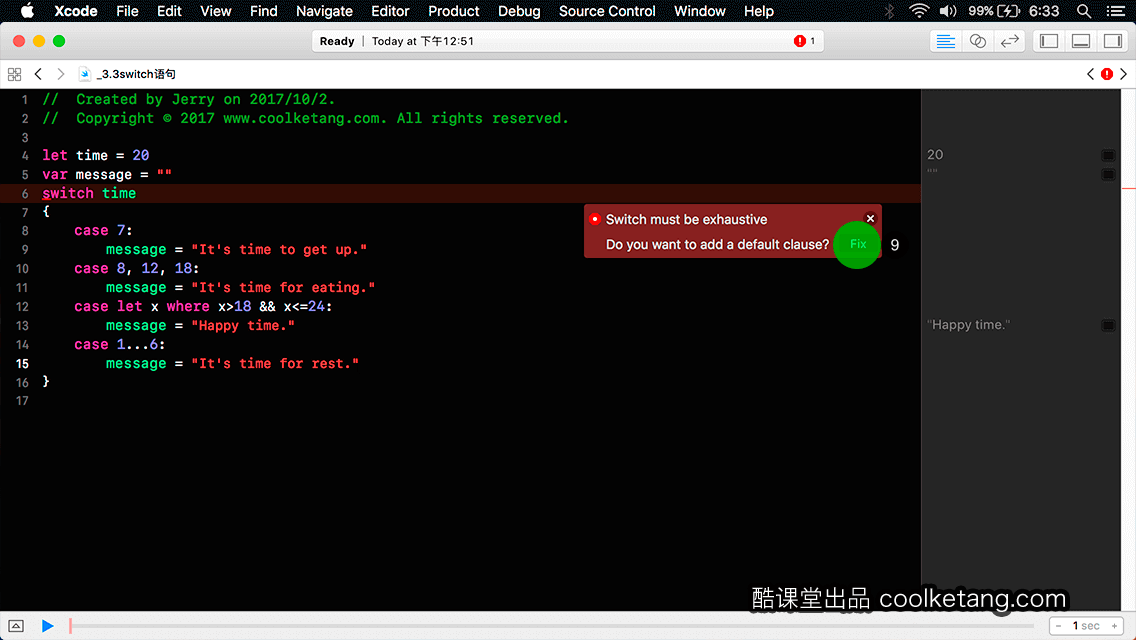
Task: Toggle the navigator panel
Action: (1049, 41)
